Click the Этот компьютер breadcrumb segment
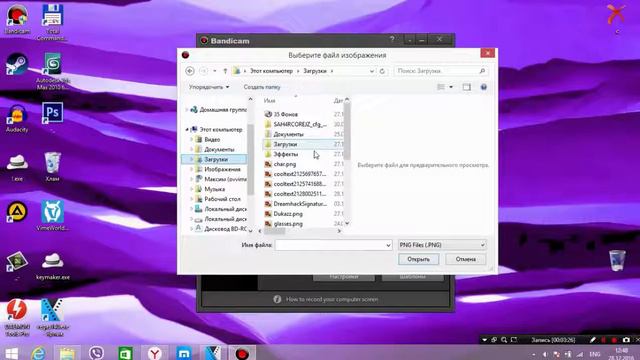The height and width of the screenshot is (360, 640). point(271,71)
